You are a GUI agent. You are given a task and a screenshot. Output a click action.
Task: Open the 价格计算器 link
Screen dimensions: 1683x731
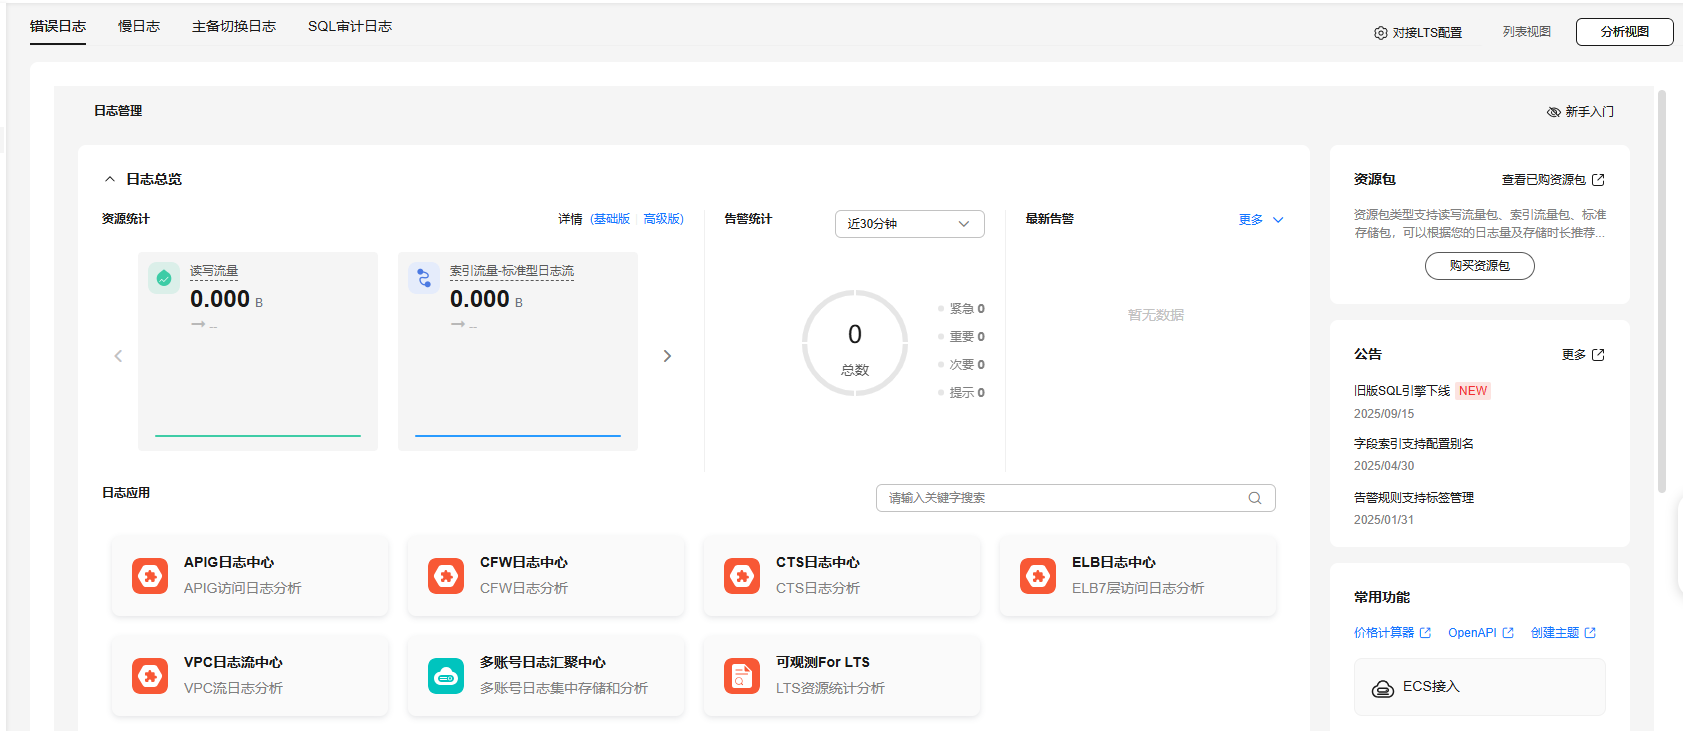[1384, 633]
